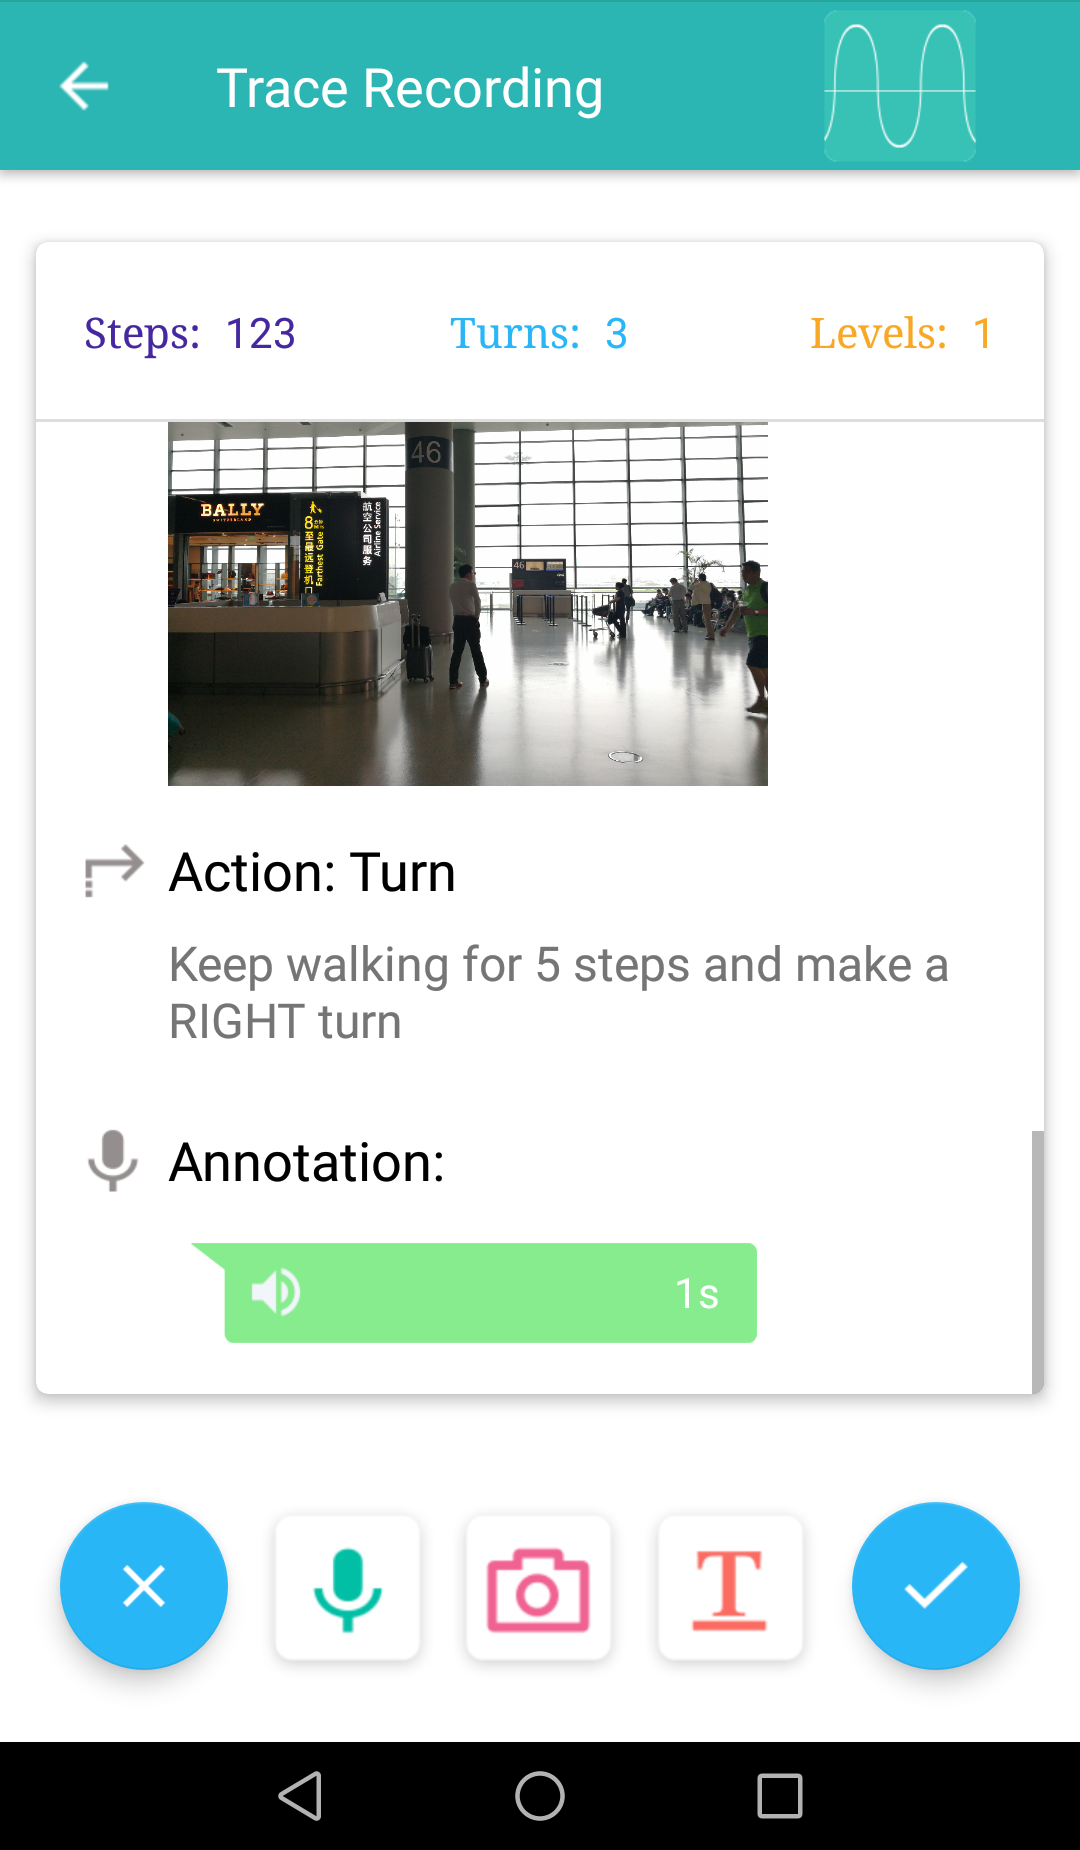Tap the speaker icon in audio clip
The image size is (1080, 1850).
[276, 1293]
